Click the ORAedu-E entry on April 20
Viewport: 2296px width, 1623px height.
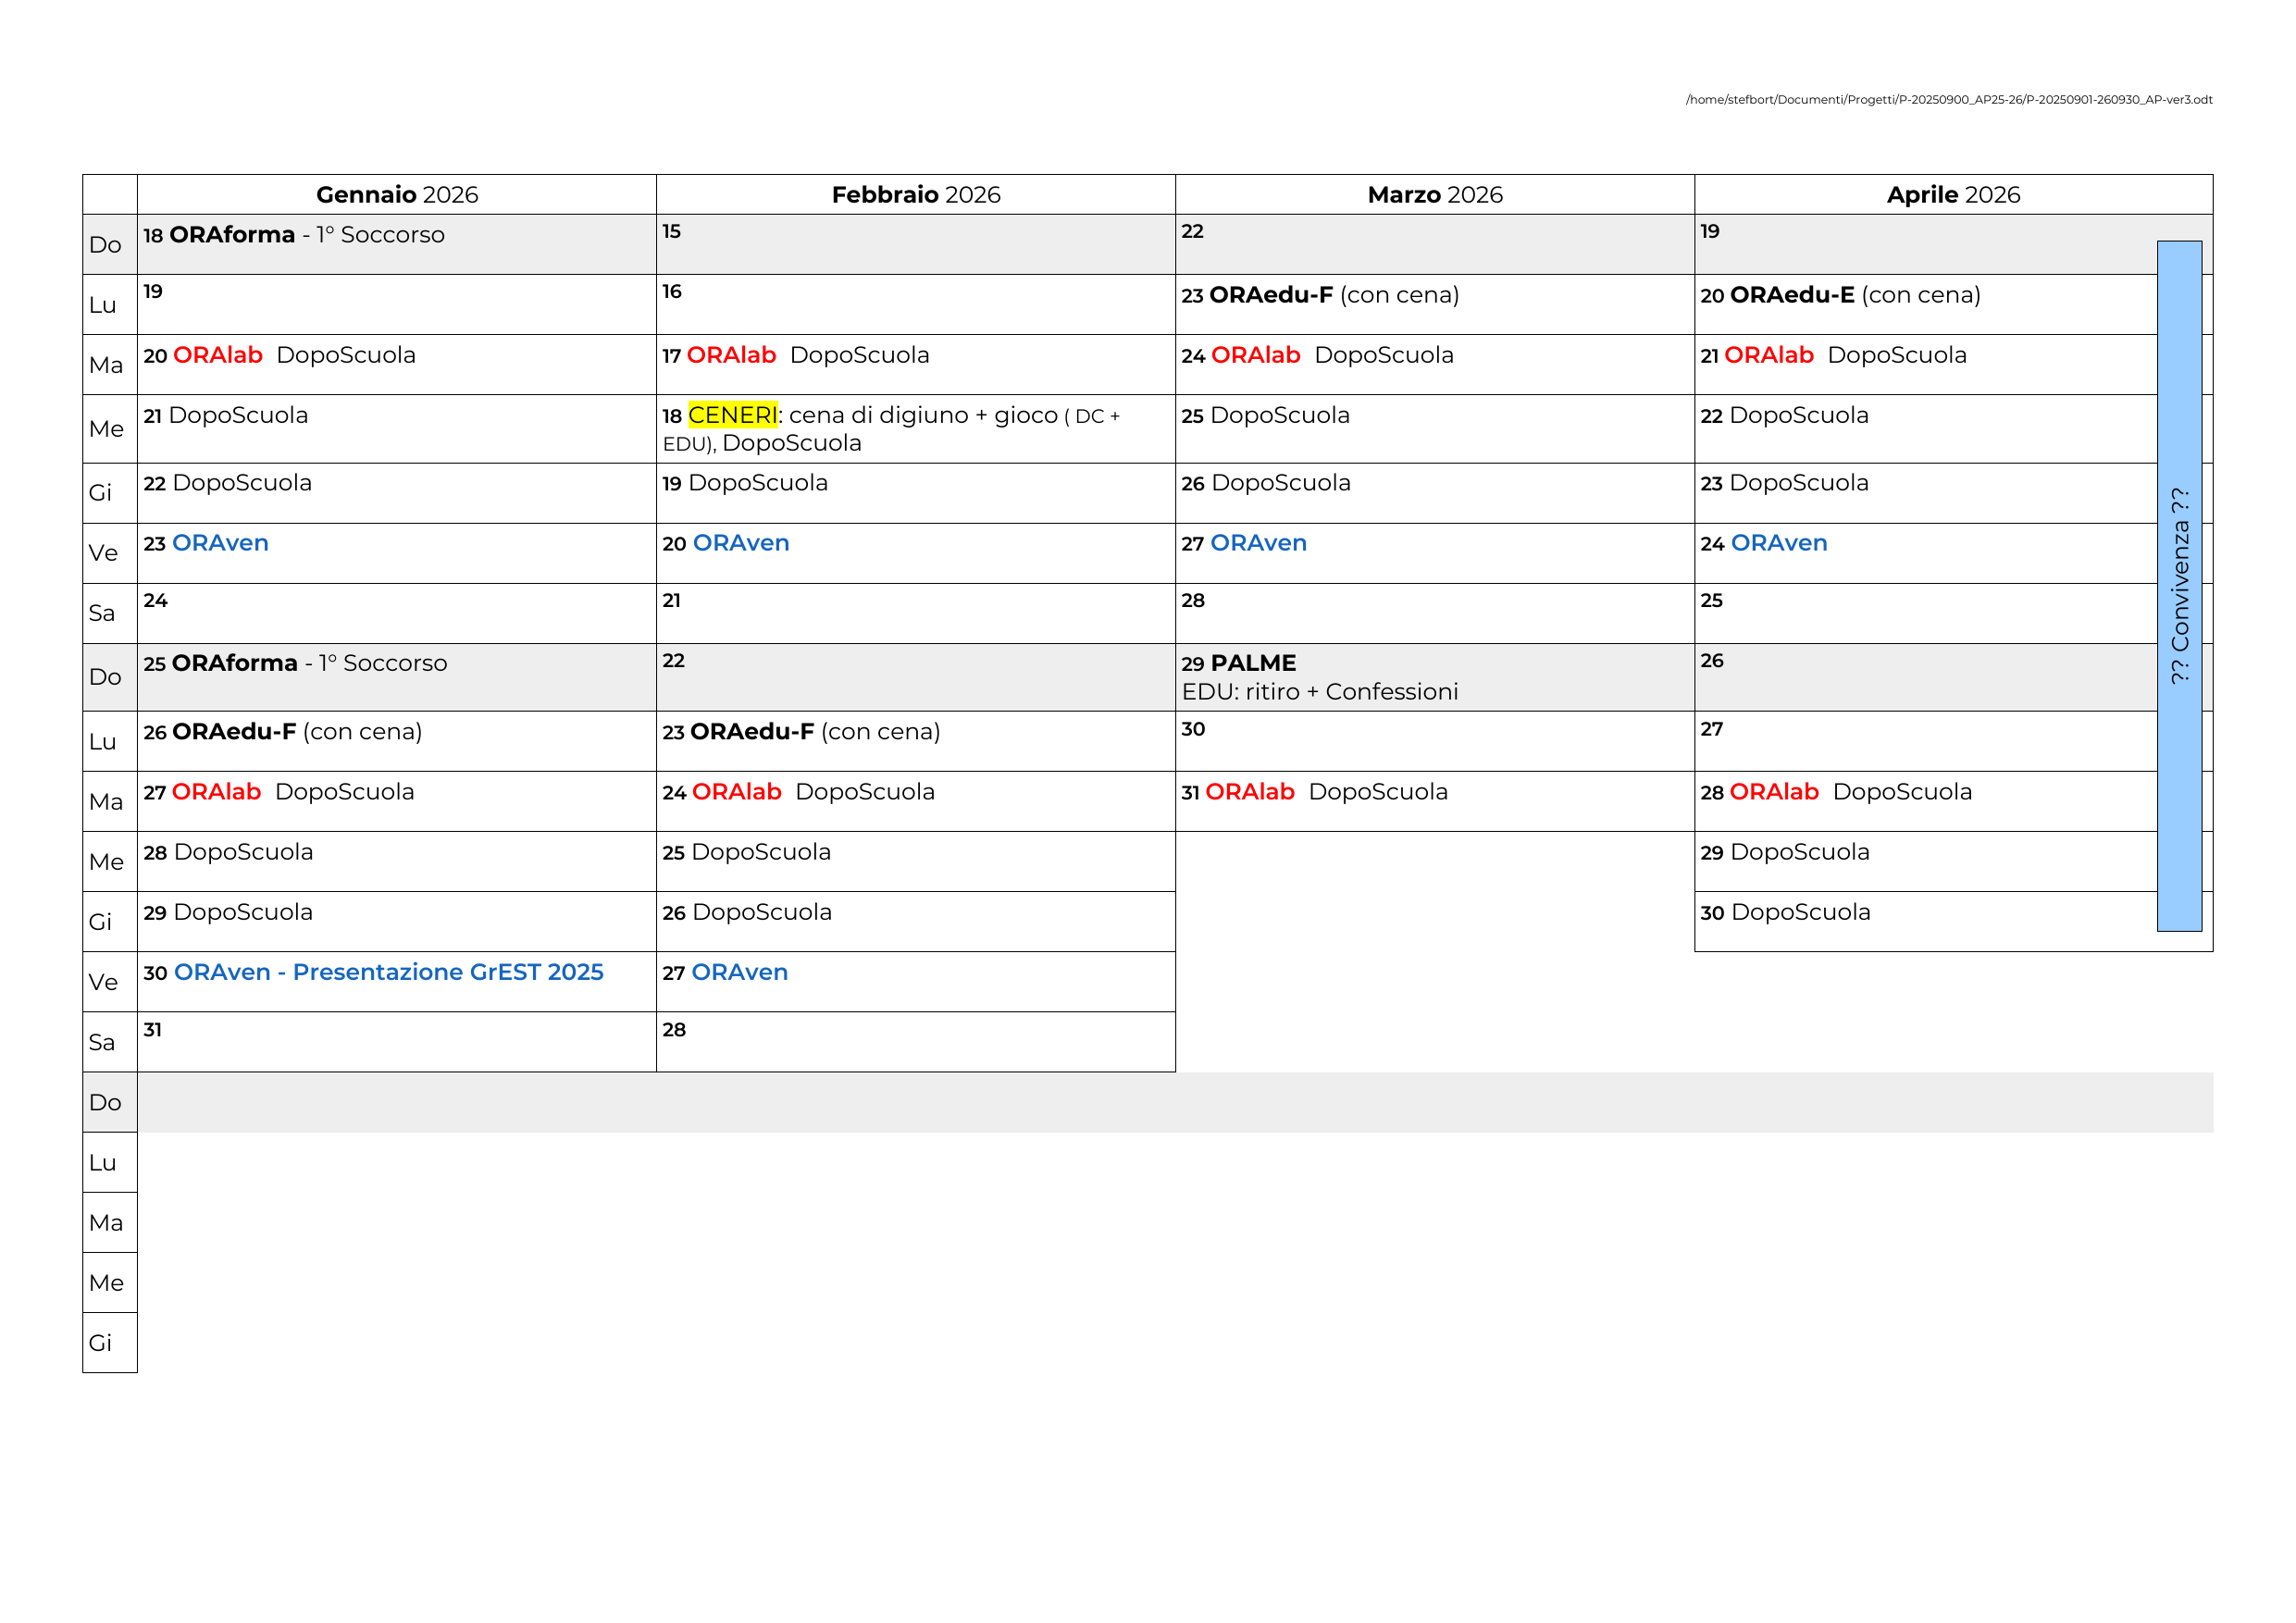click(1792, 295)
